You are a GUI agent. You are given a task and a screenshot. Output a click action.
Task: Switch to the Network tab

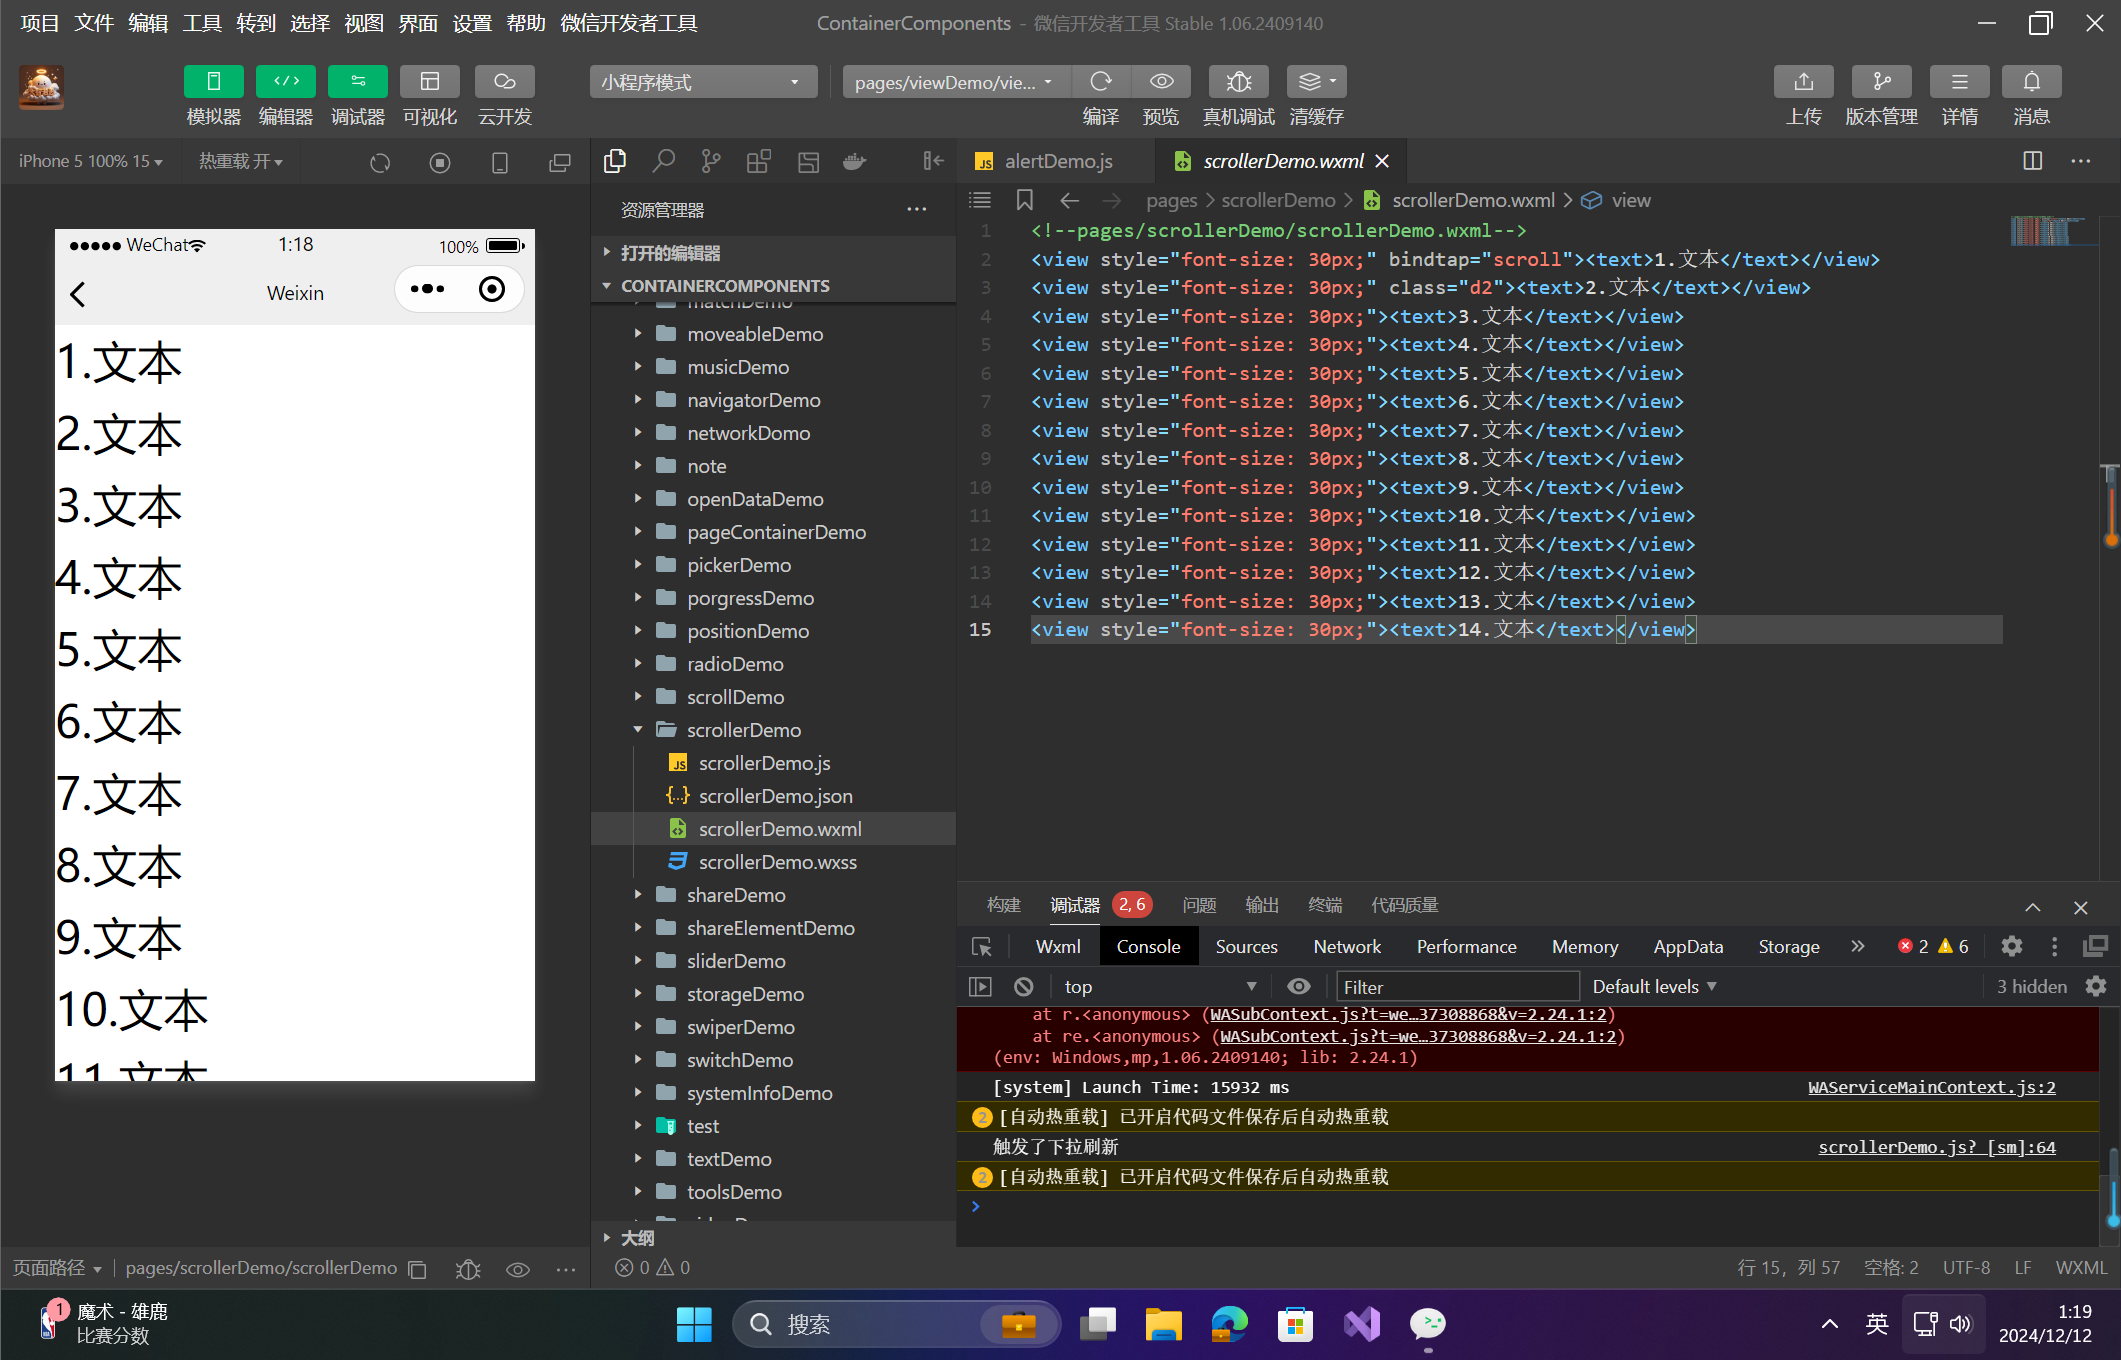click(1346, 947)
